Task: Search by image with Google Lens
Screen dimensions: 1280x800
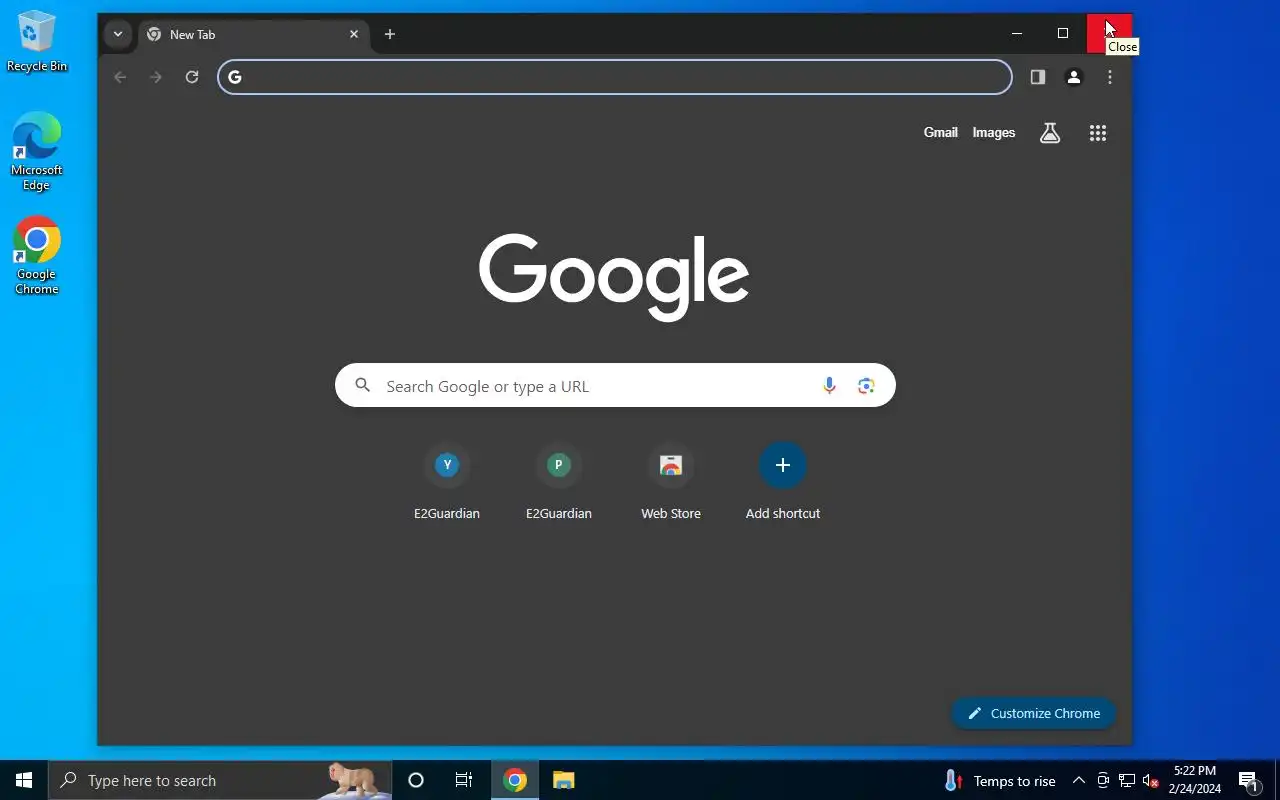Action: pyautogui.click(x=866, y=386)
